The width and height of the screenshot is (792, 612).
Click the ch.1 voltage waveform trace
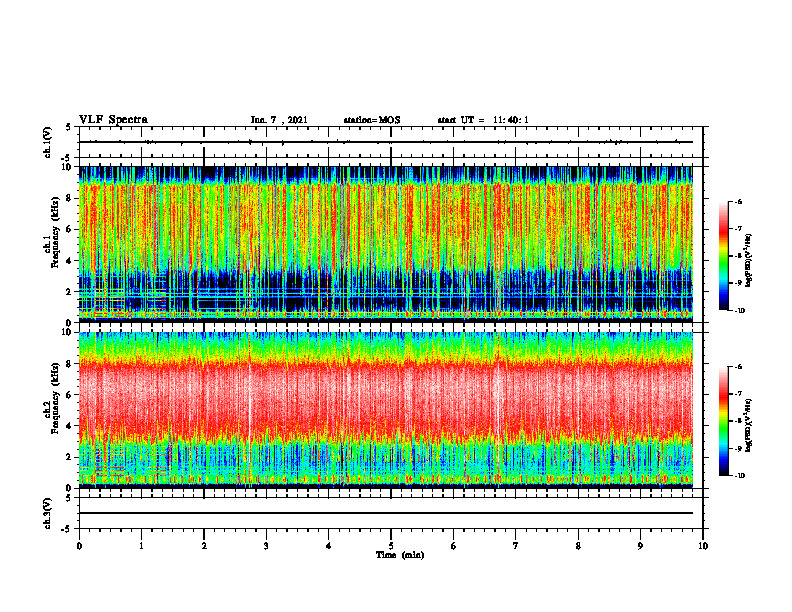[x=386, y=142]
